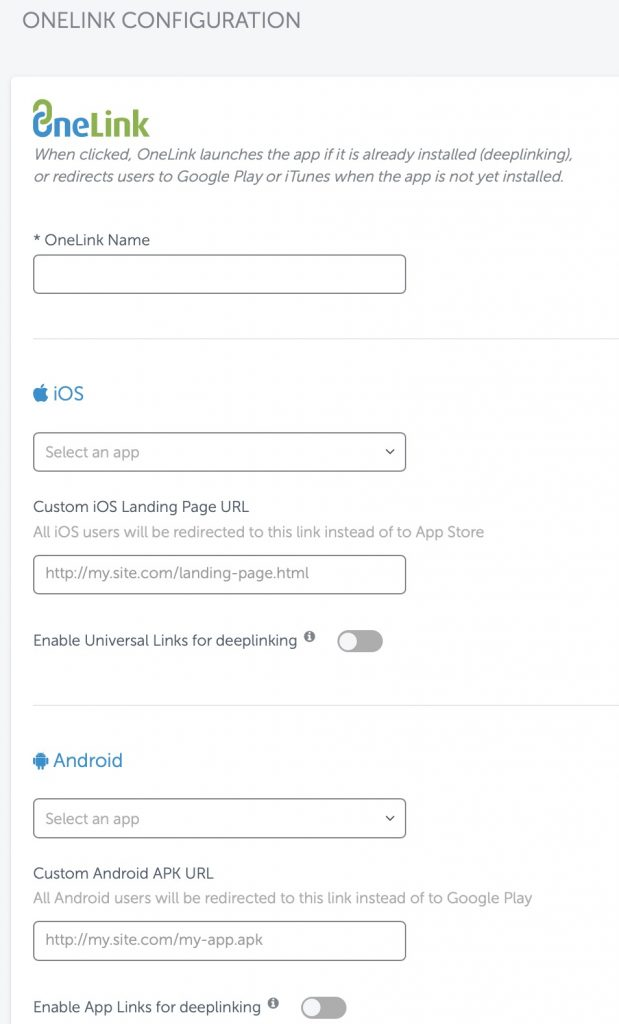Click Custom Android APK URL field

click(x=219, y=941)
